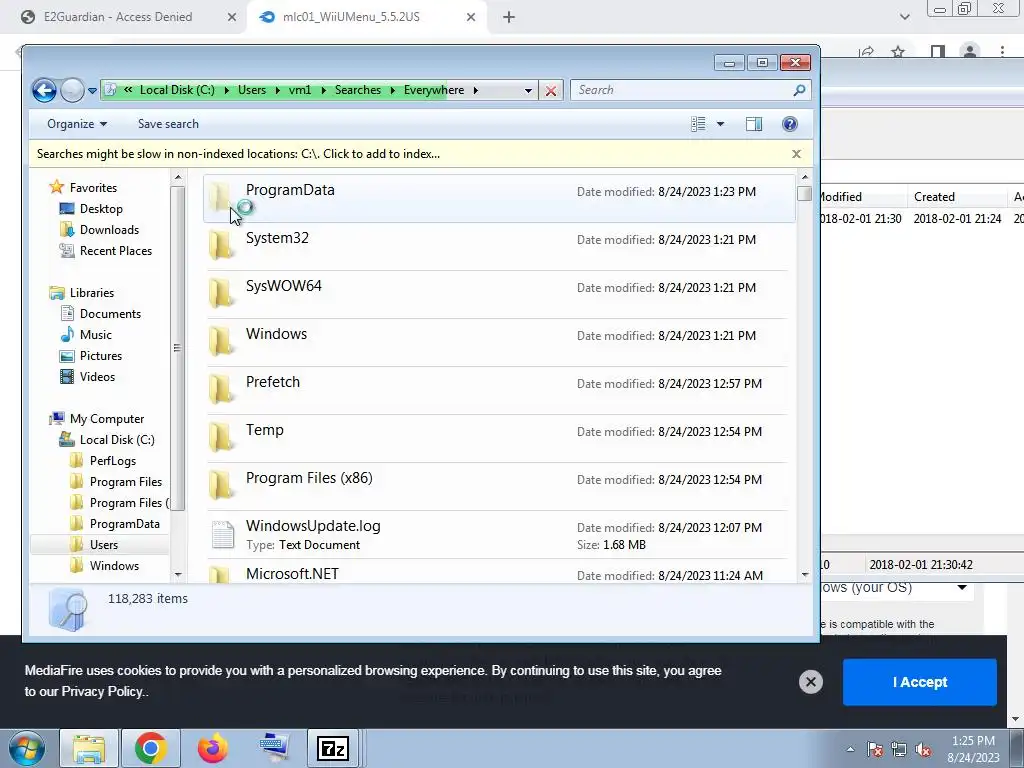This screenshot has height=768, width=1024.
Task: Click I Accept on cookie banner
Action: tap(920, 682)
